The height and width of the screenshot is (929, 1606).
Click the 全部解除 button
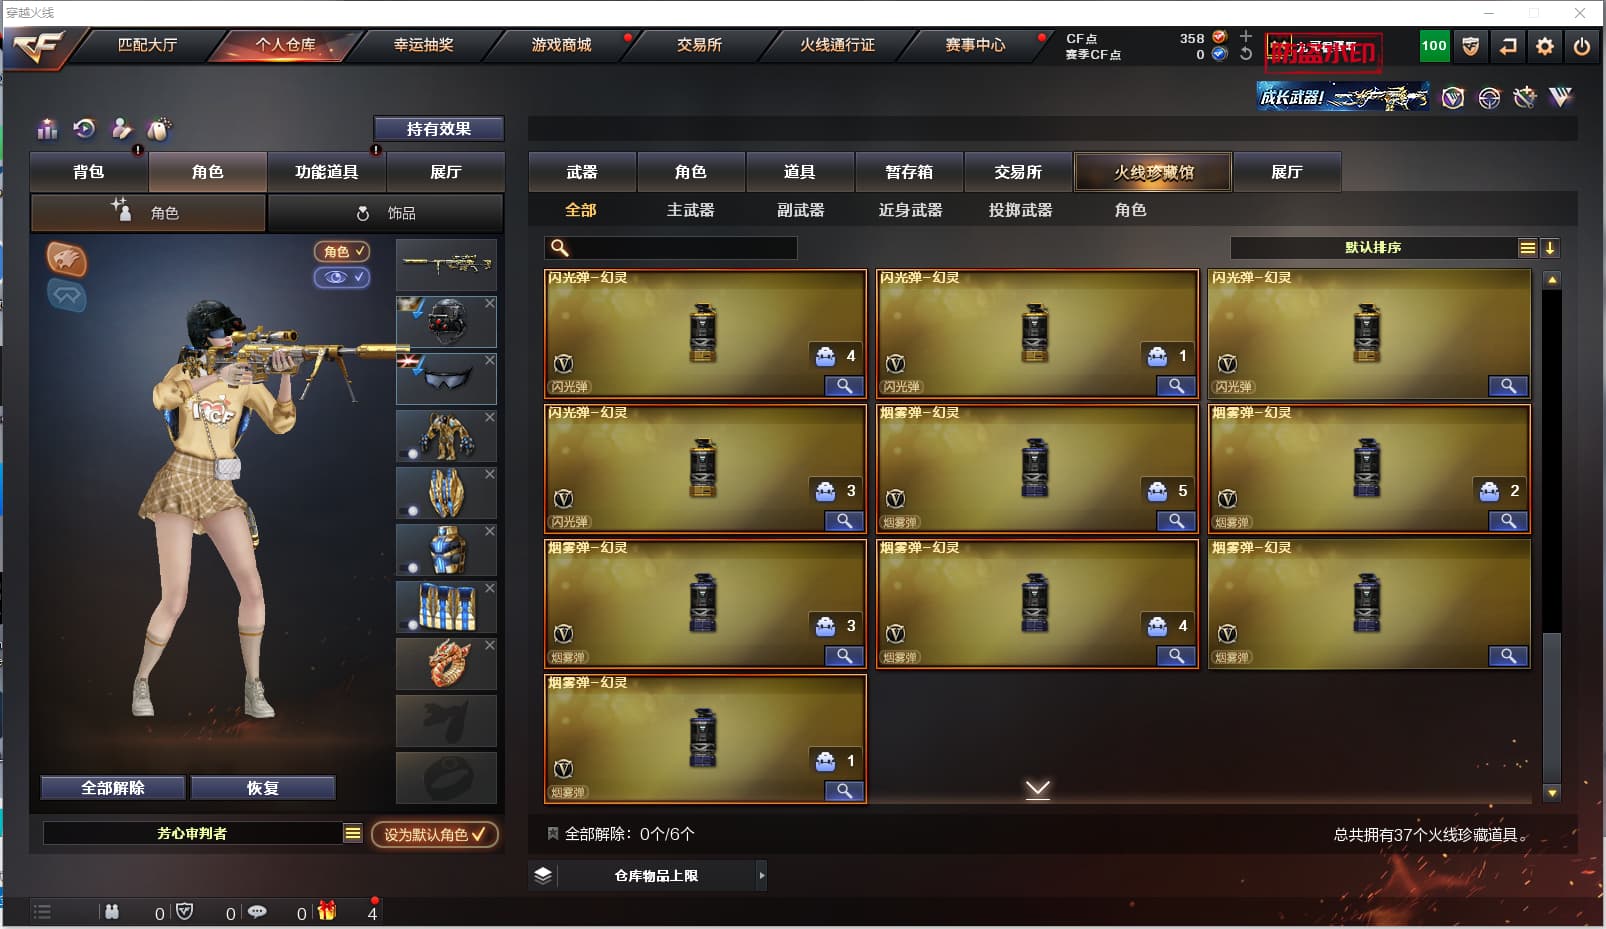tap(113, 788)
